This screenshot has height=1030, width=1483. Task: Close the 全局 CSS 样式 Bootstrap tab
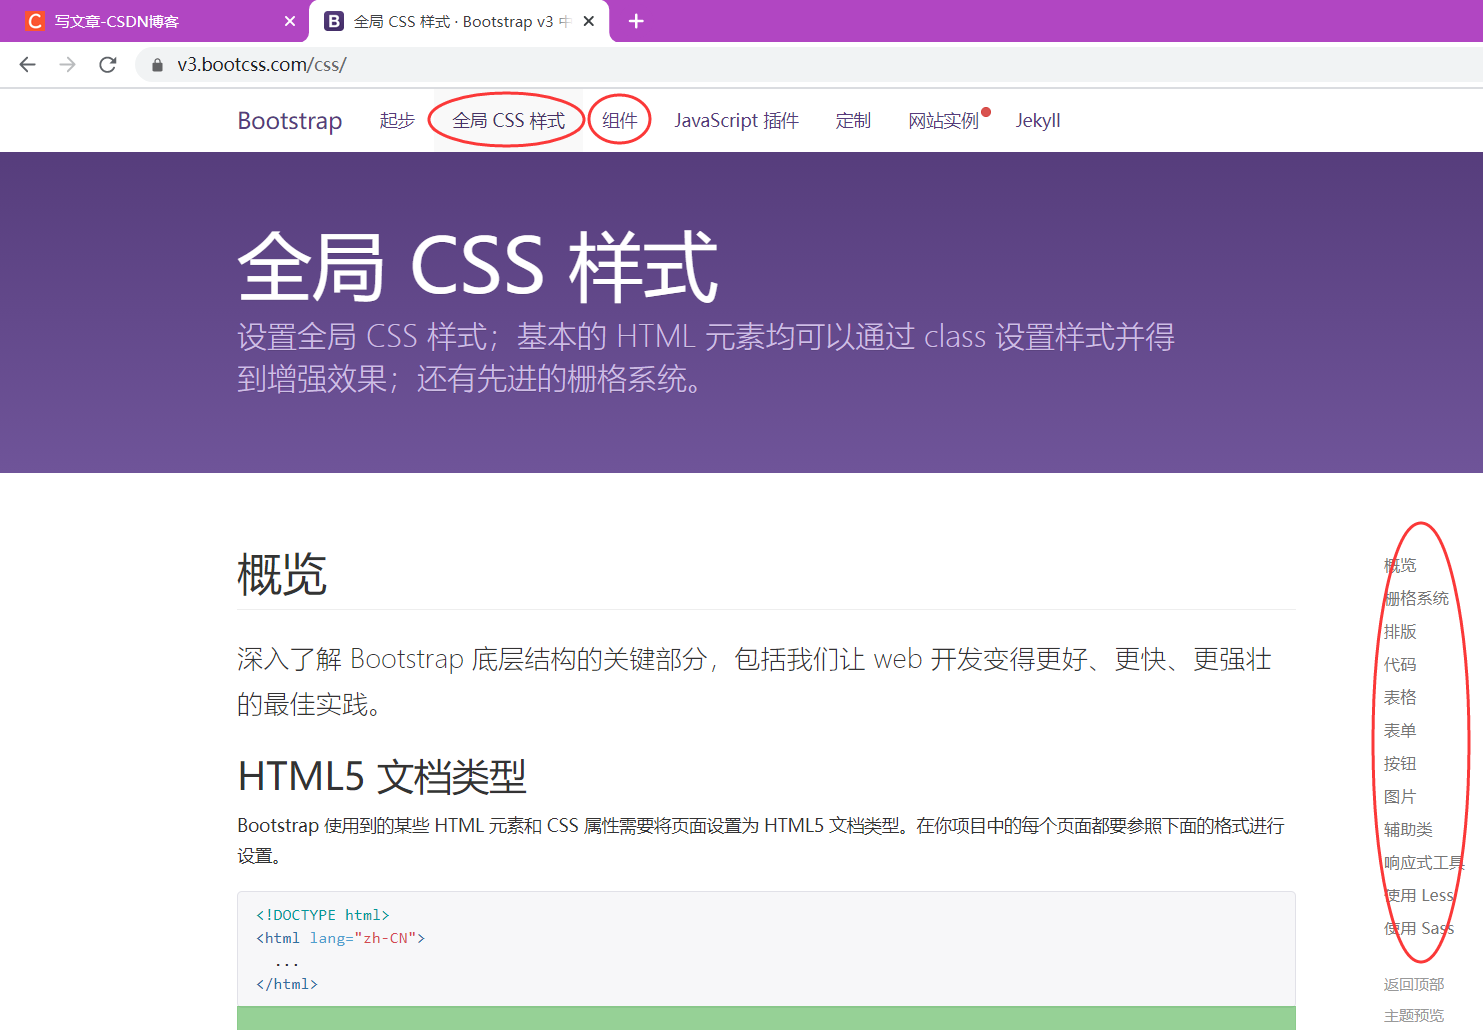pos(589,21)
